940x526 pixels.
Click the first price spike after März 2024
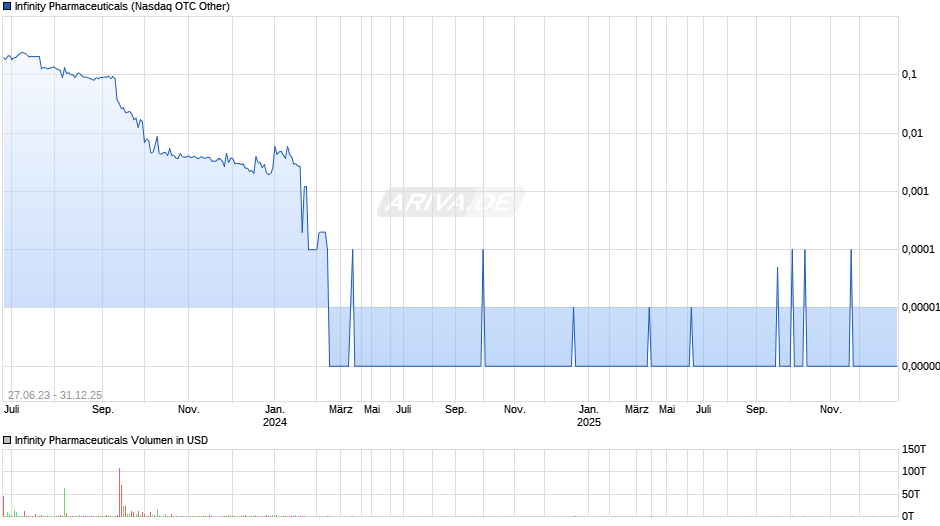(352, 308)
